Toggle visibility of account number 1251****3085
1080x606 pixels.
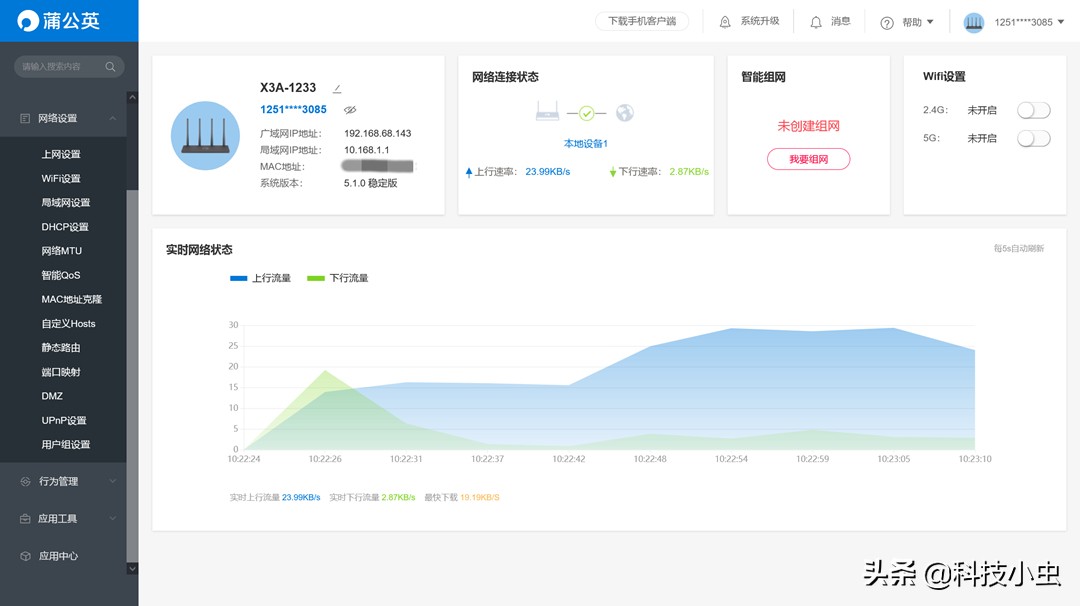click(350, 110)
